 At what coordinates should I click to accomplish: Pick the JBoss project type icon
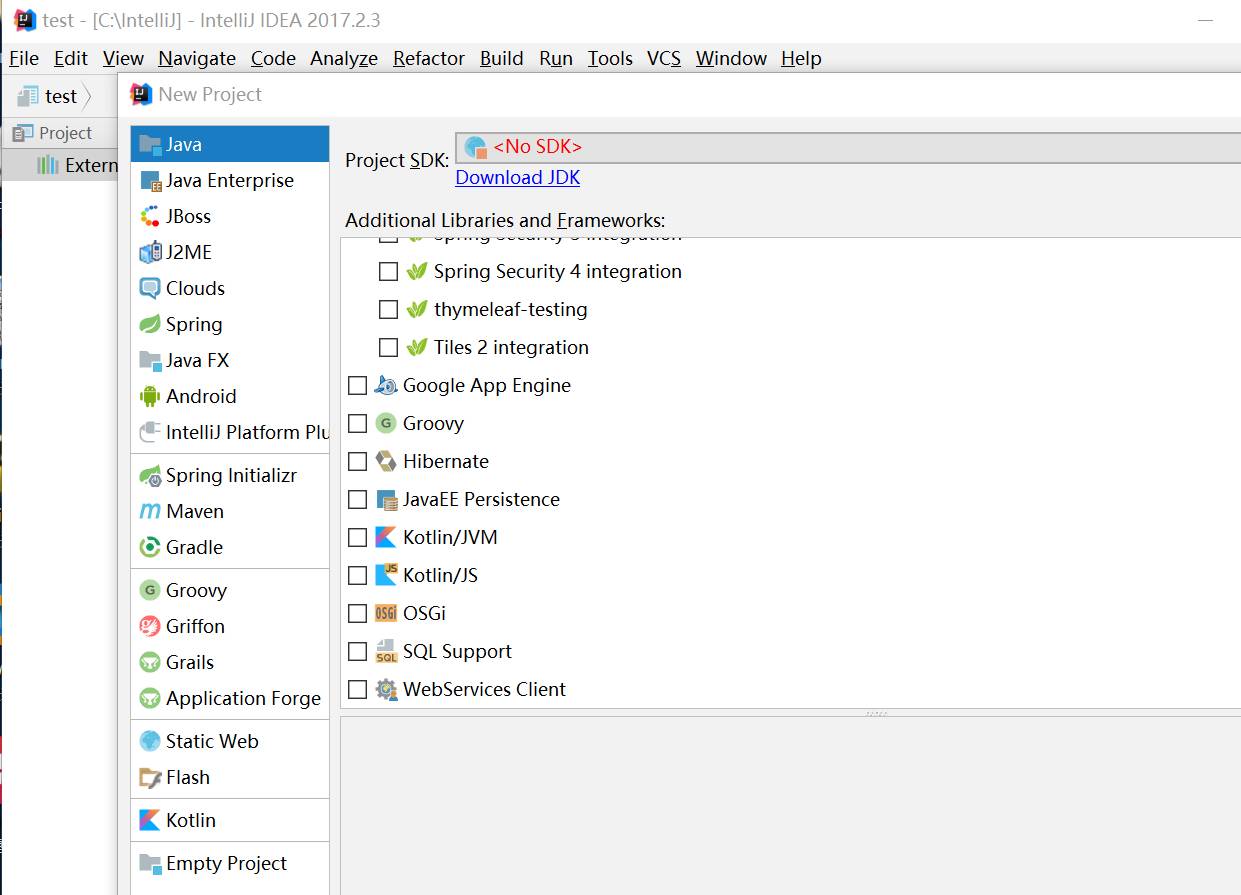(x=150, y=216)
